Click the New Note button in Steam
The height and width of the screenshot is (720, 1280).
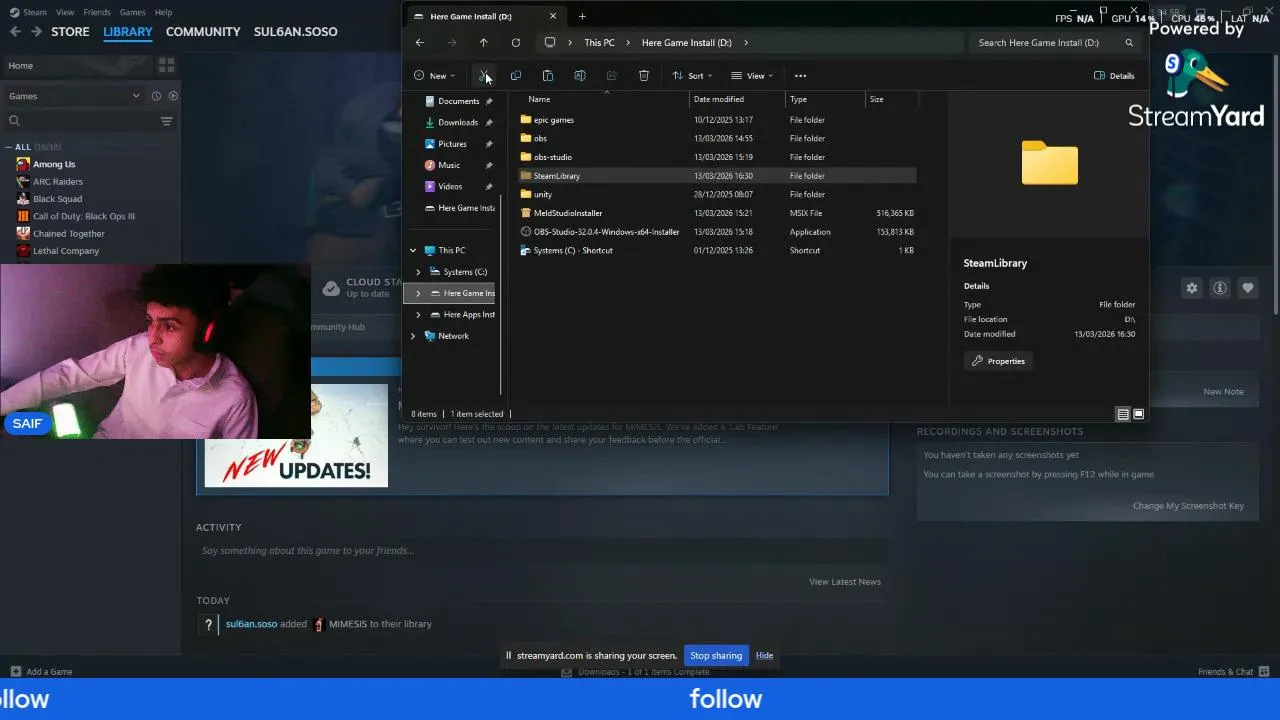coord(1223,392)
